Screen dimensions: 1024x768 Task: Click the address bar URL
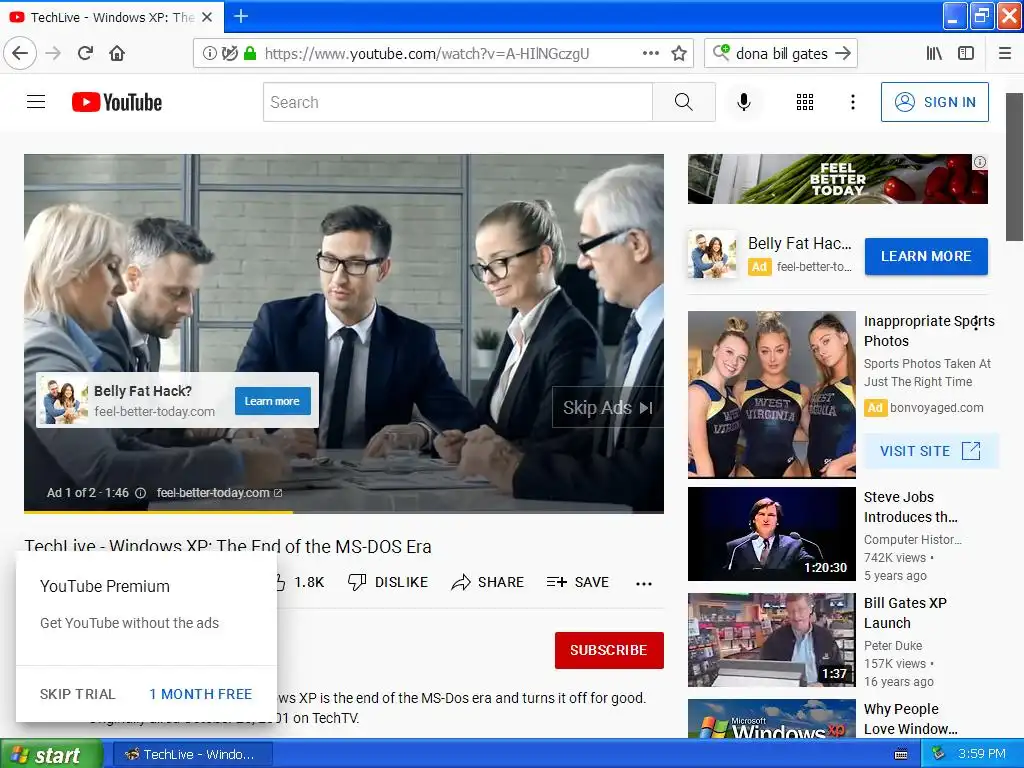point(427,54)
